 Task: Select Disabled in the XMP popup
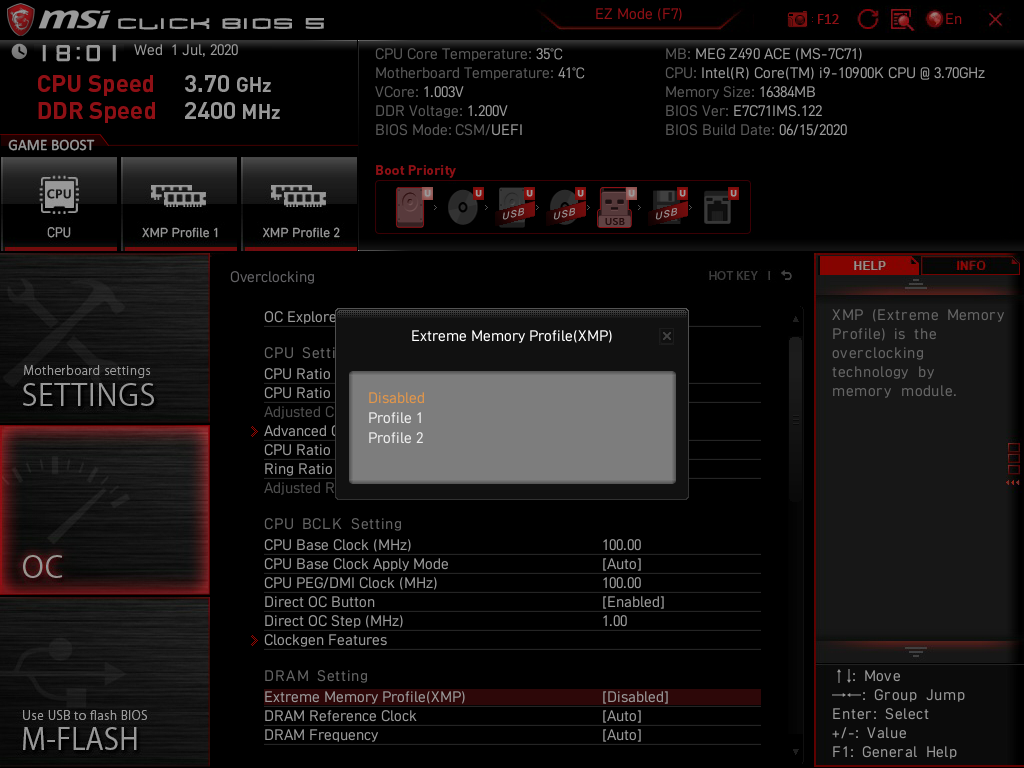[x=396, y=397]
